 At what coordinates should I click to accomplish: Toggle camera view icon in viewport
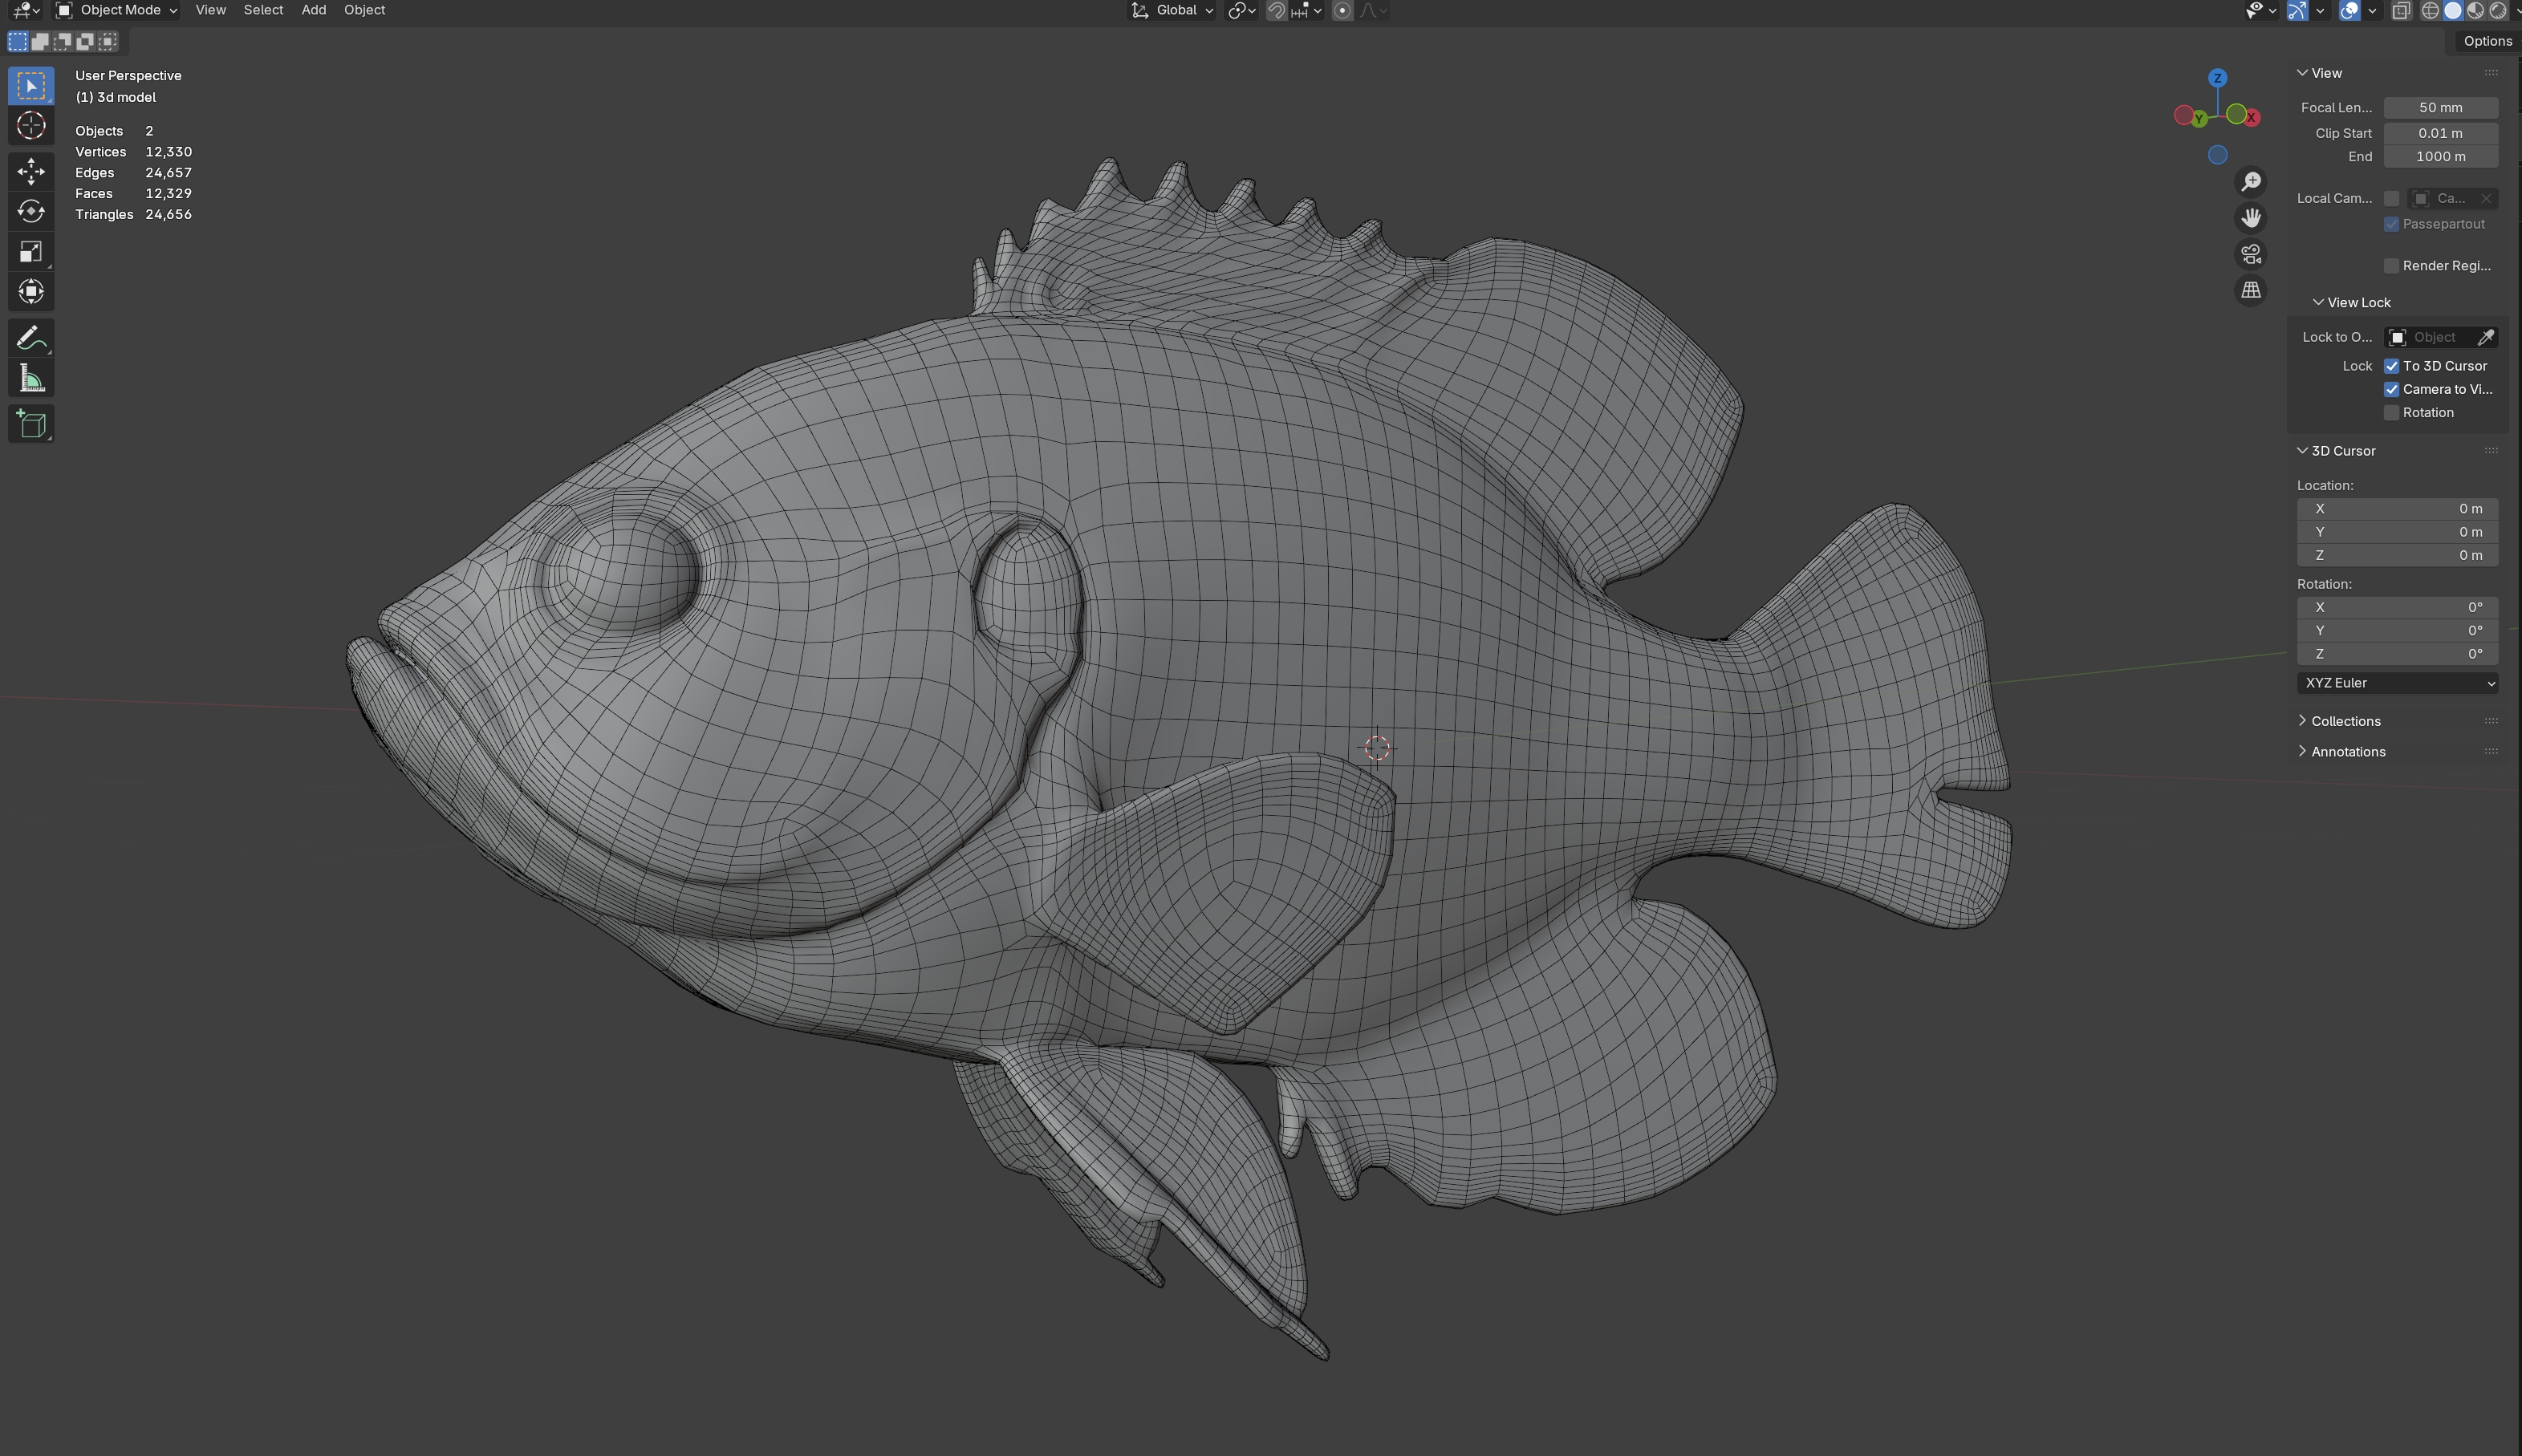[x=2251, y=254]
